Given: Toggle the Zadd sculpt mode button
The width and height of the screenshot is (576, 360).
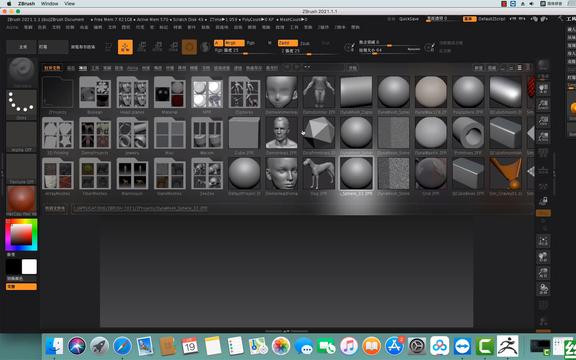Looking at the screenshot, I should coord(288,43).
